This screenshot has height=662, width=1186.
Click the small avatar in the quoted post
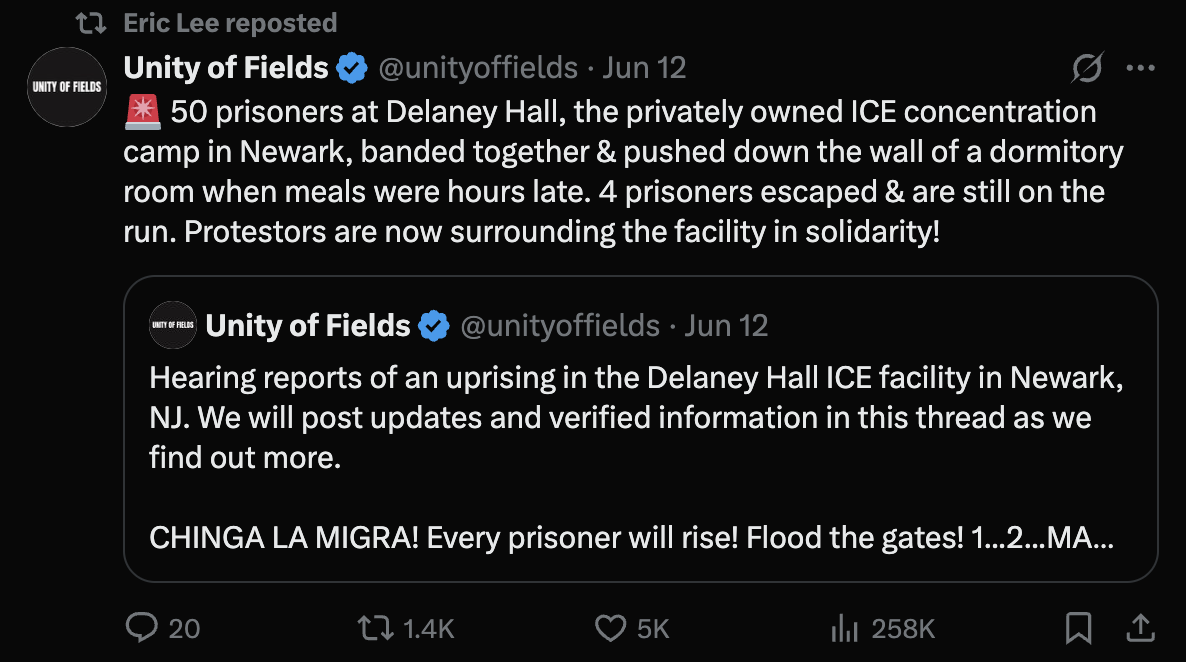[172, 325]
